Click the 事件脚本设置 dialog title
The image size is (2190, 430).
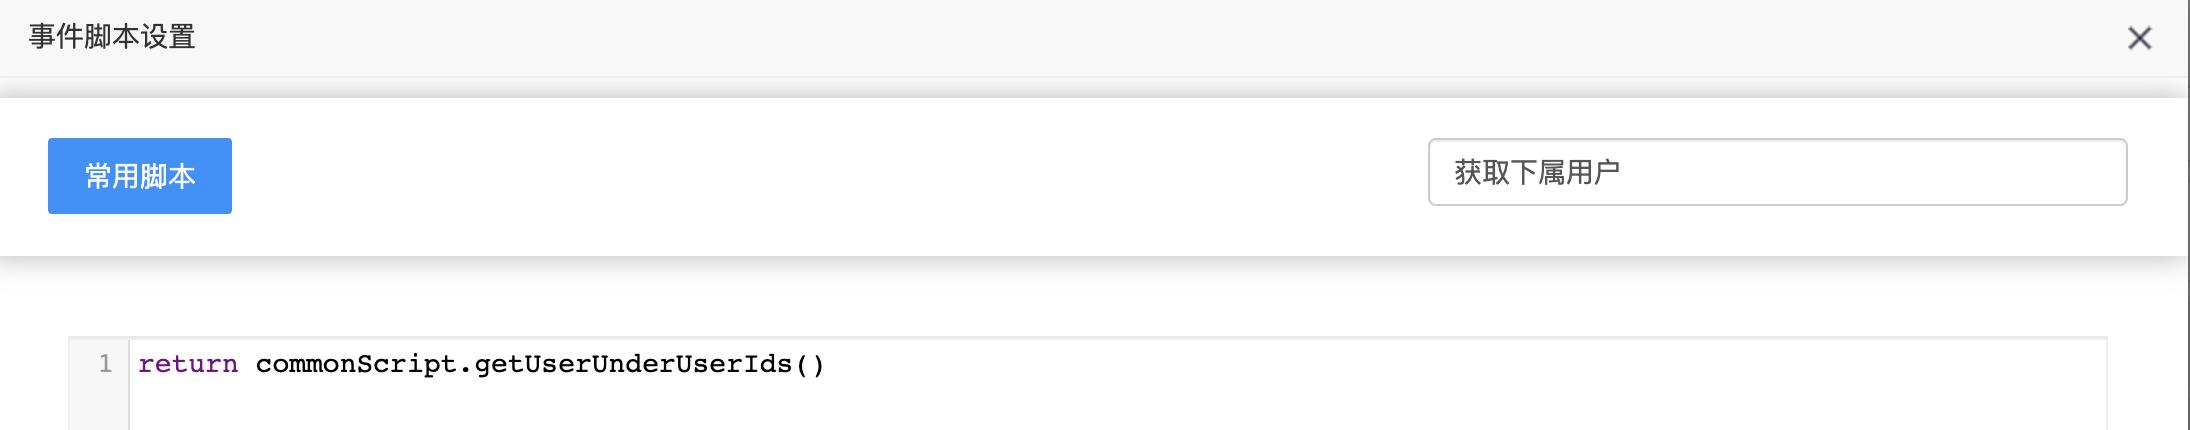(x=112, y=37)
